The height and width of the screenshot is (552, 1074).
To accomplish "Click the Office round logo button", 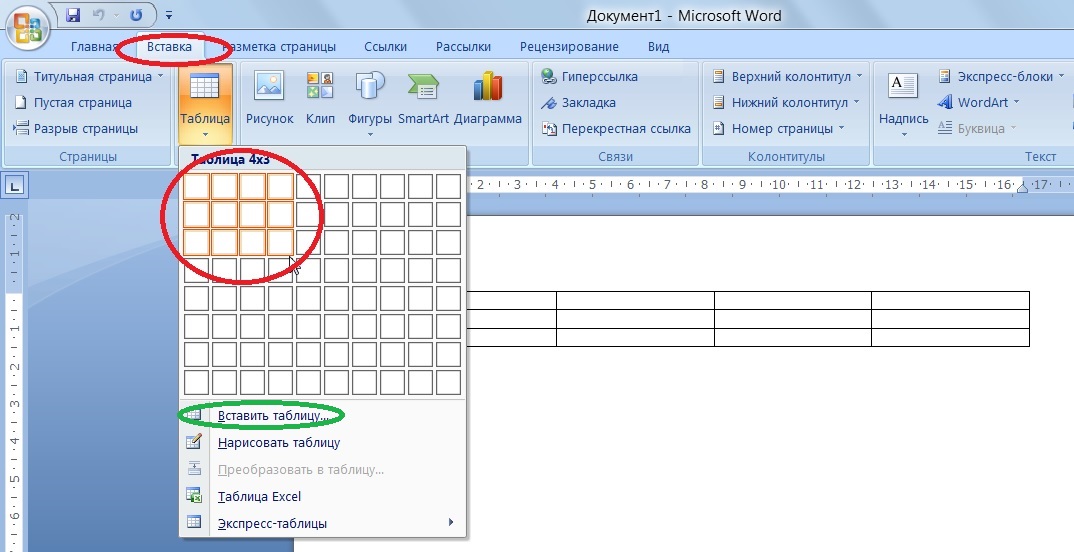I will [27, 27].
